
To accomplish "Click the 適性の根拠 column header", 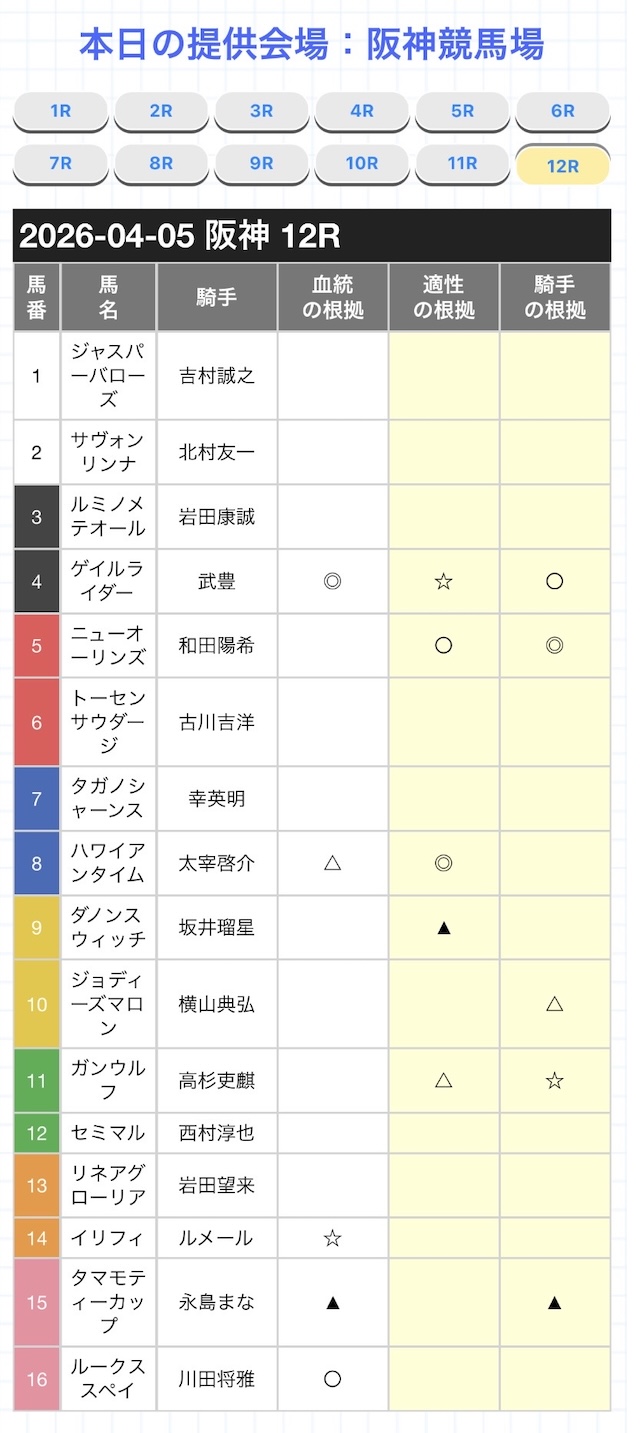I will pos(444,297).
